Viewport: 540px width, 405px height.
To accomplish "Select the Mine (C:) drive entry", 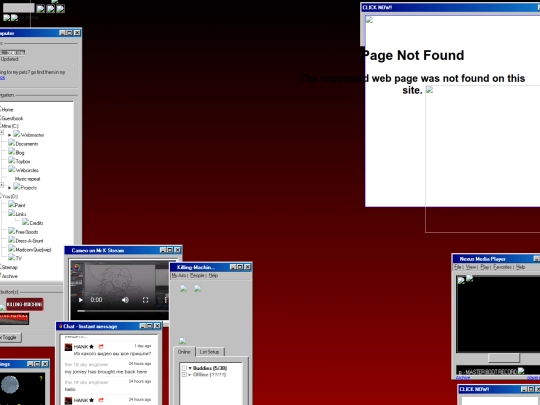I will tap(9, 126).
